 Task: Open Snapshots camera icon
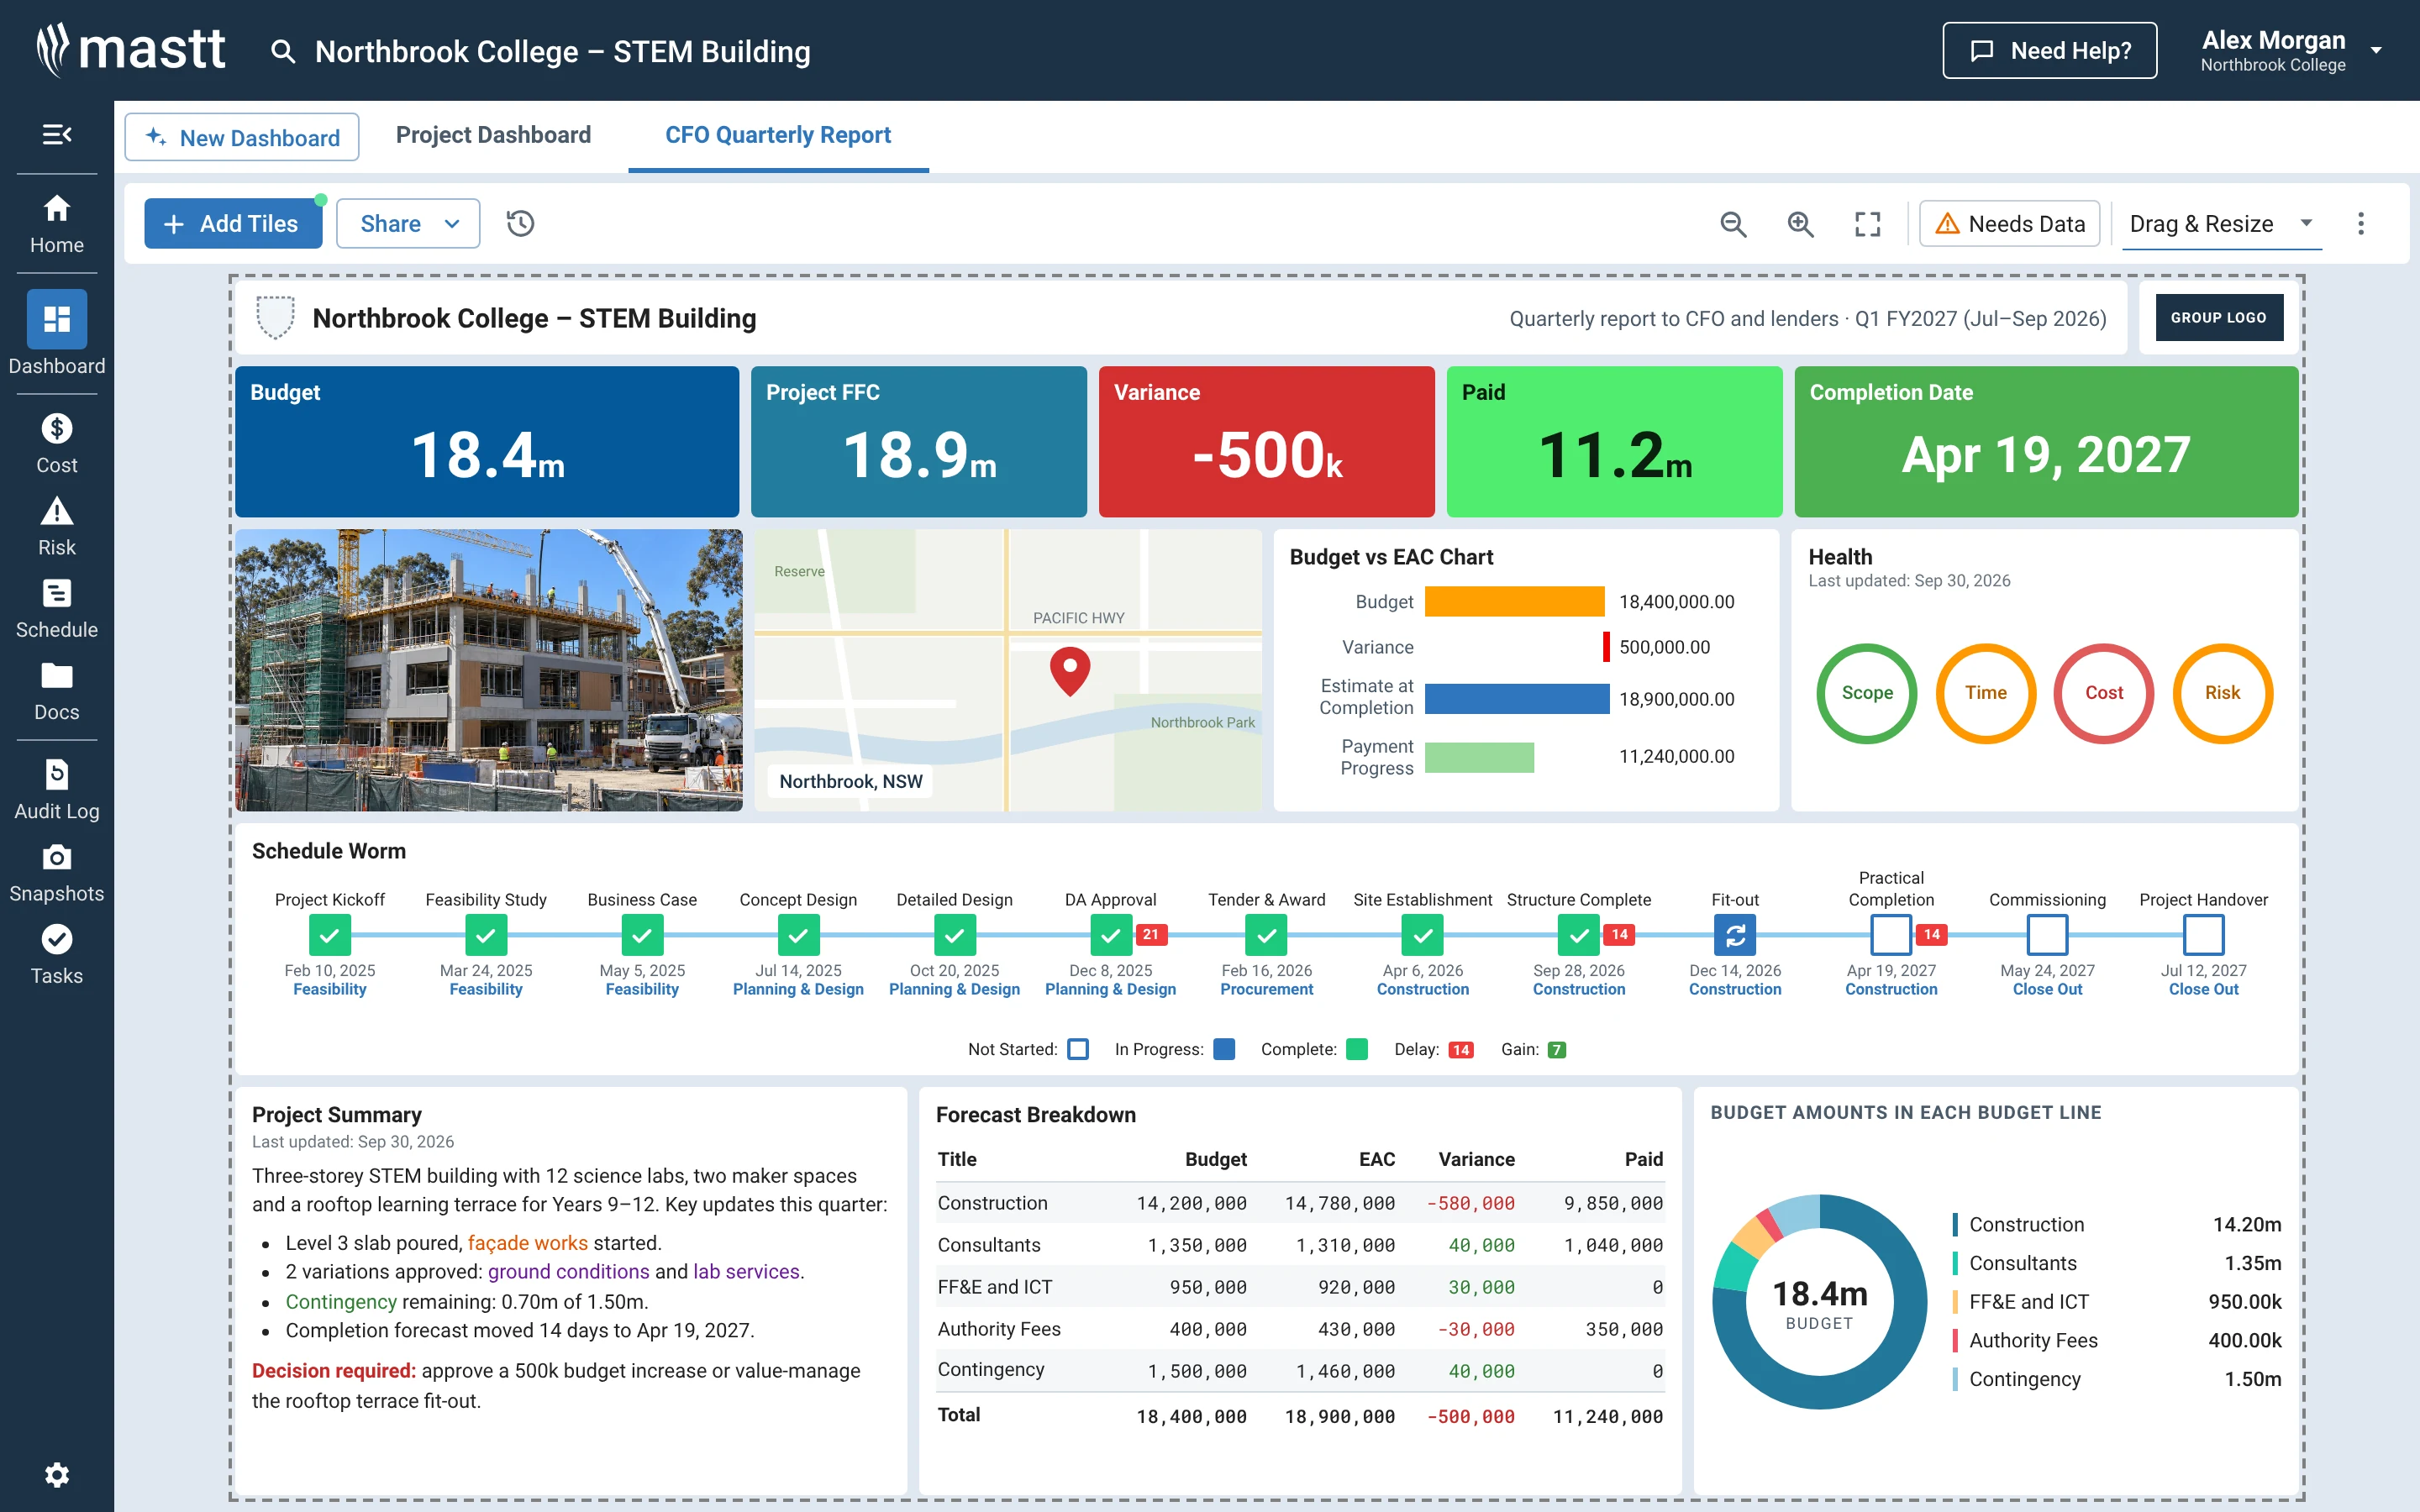57,857
